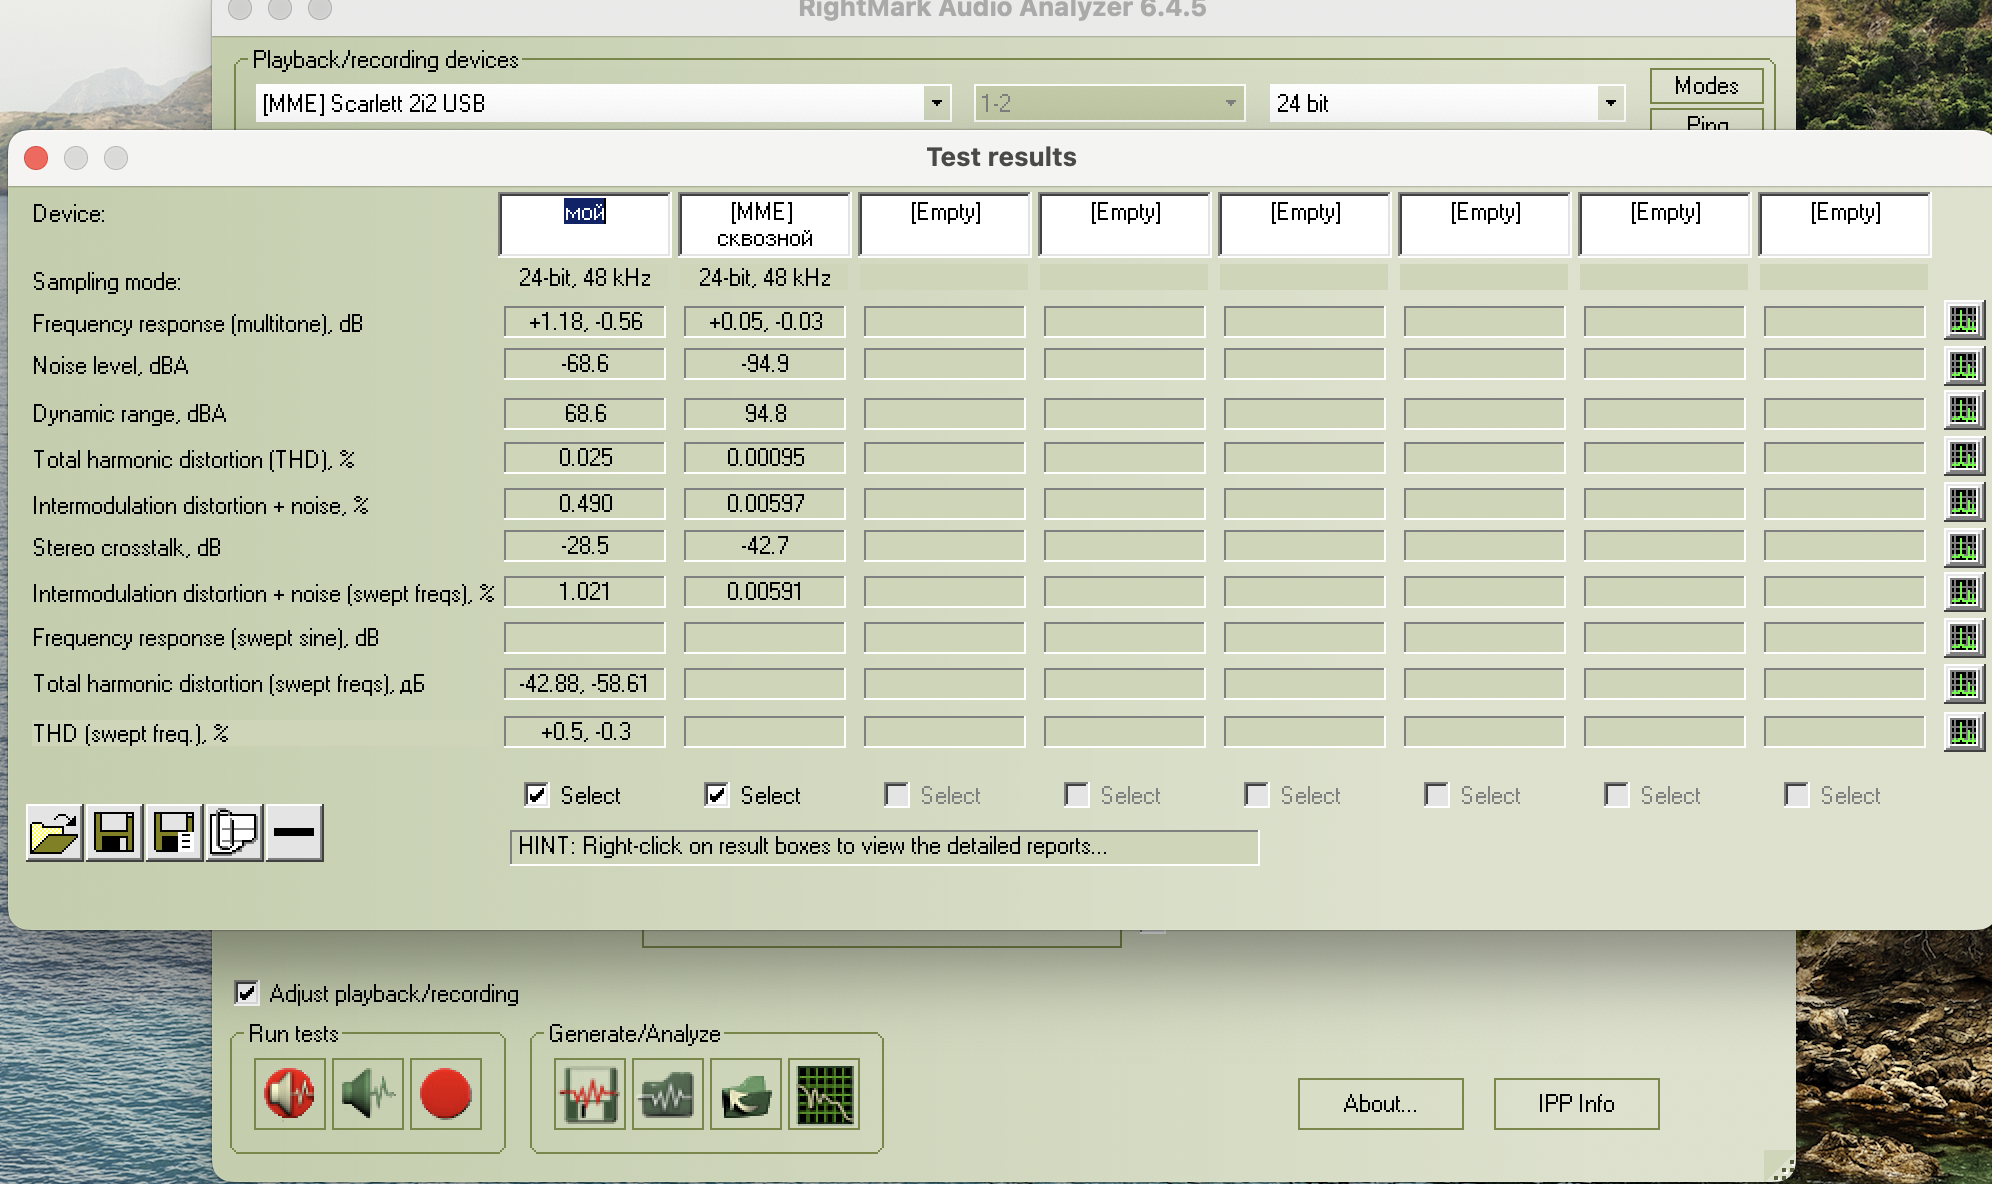Click the IPP Info button
This screenshot has height=1184, width=1992.
[1576, 1104]
